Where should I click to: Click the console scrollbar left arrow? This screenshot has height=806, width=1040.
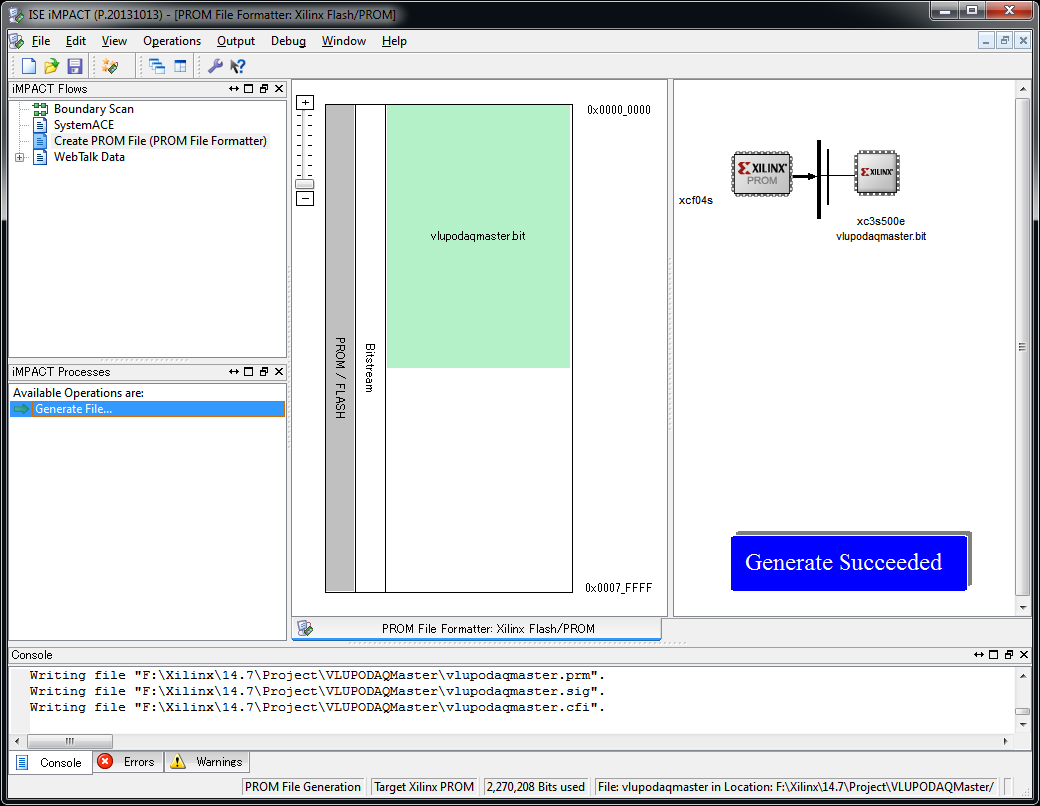coord(17,741)
